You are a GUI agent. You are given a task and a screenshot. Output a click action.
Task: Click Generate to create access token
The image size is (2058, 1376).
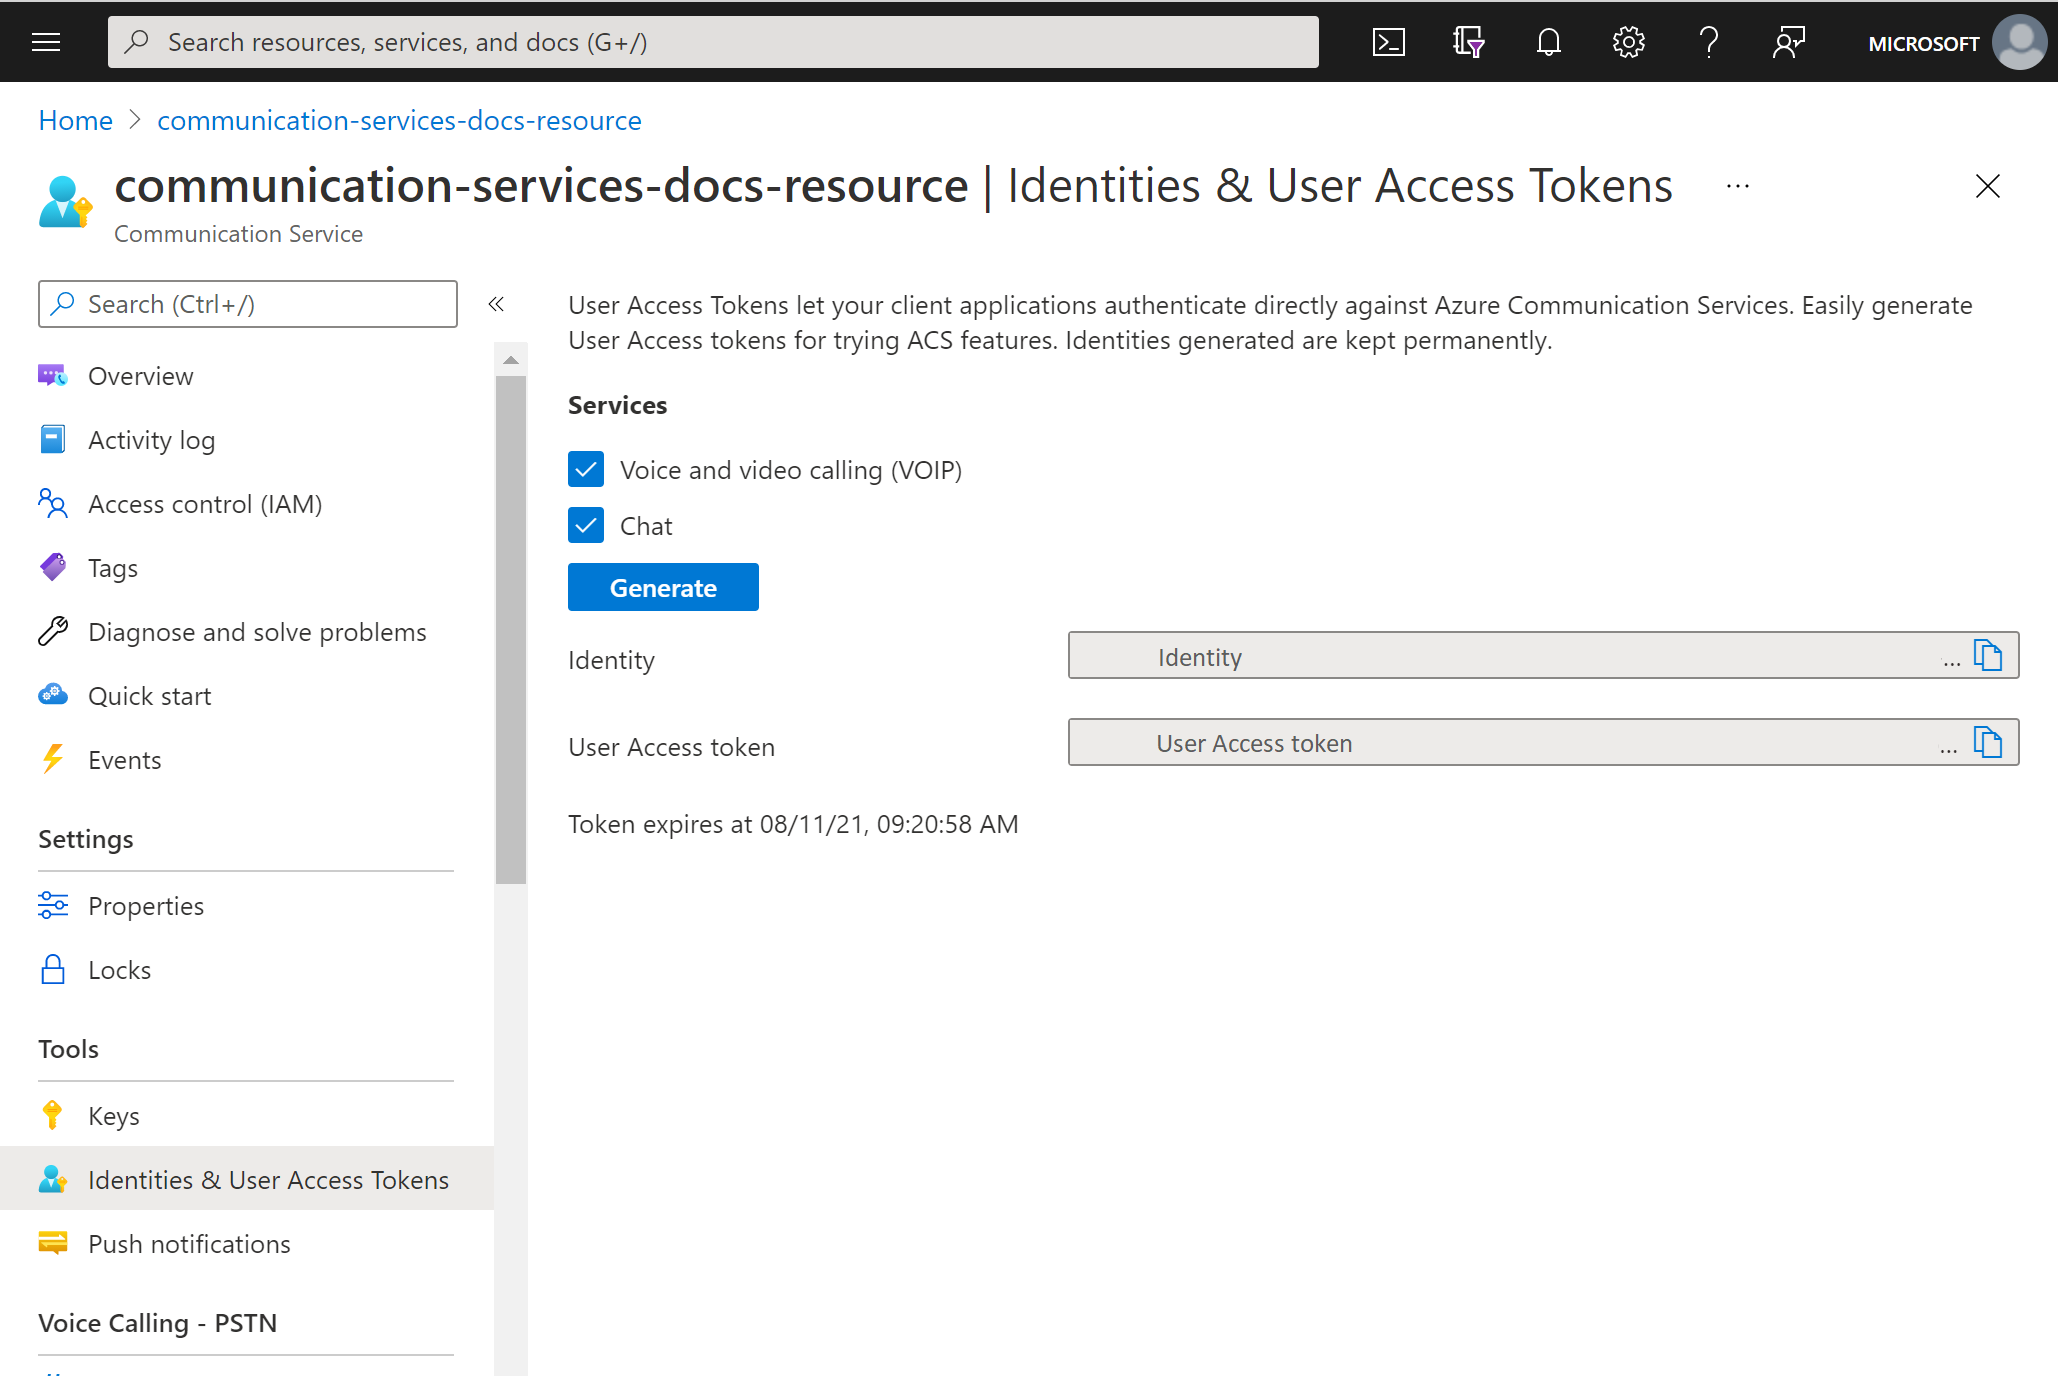click(x=662, y=587)
